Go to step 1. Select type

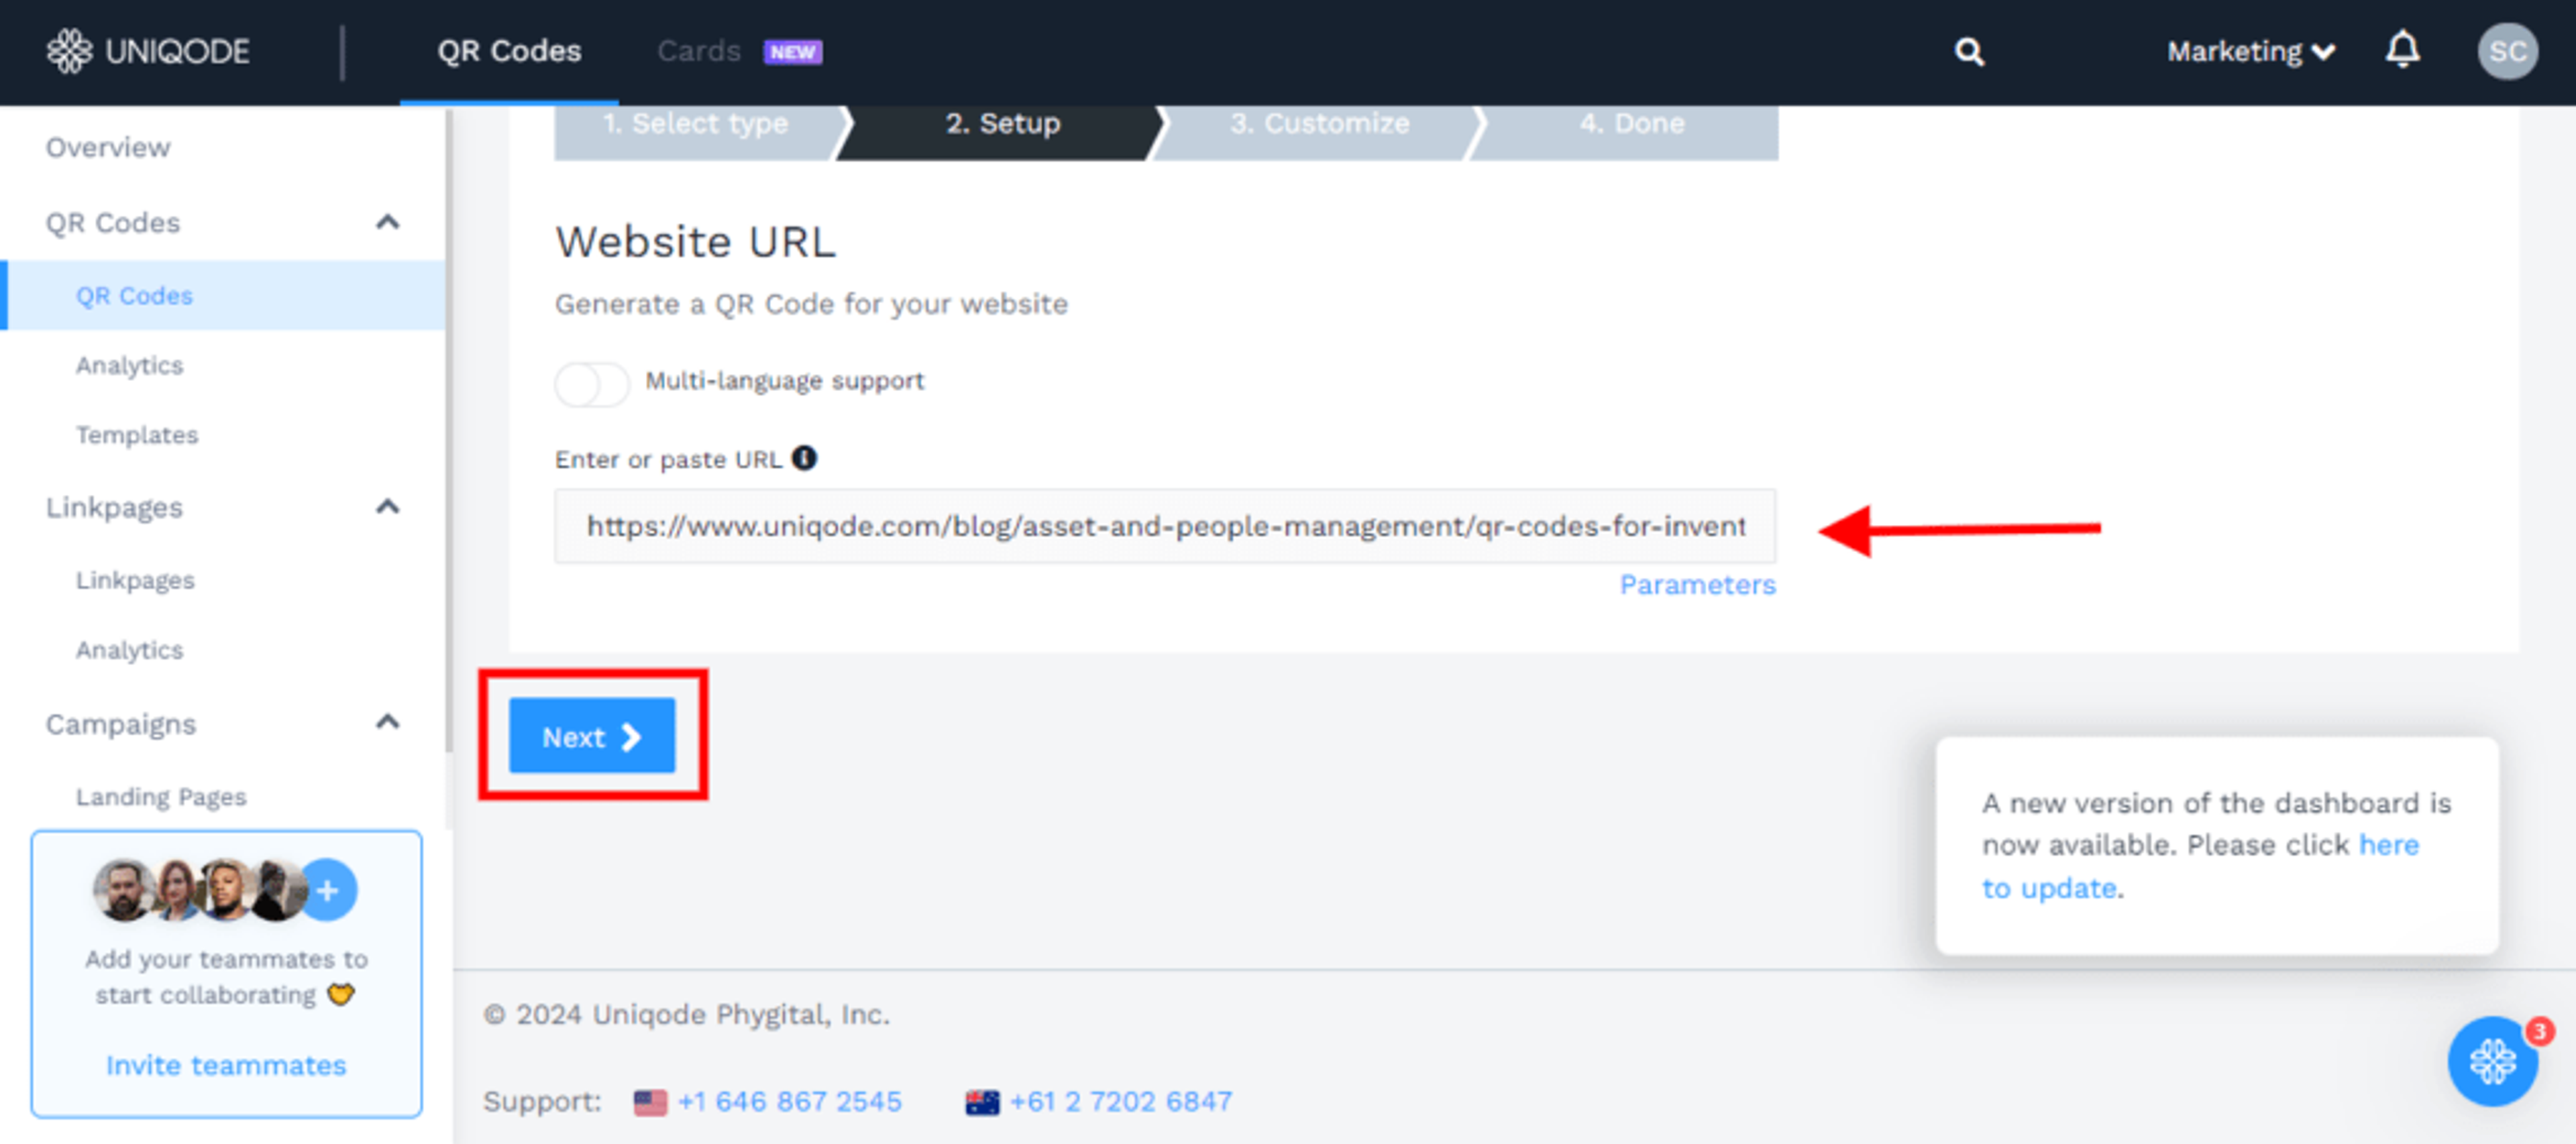[x=696, y=124]
